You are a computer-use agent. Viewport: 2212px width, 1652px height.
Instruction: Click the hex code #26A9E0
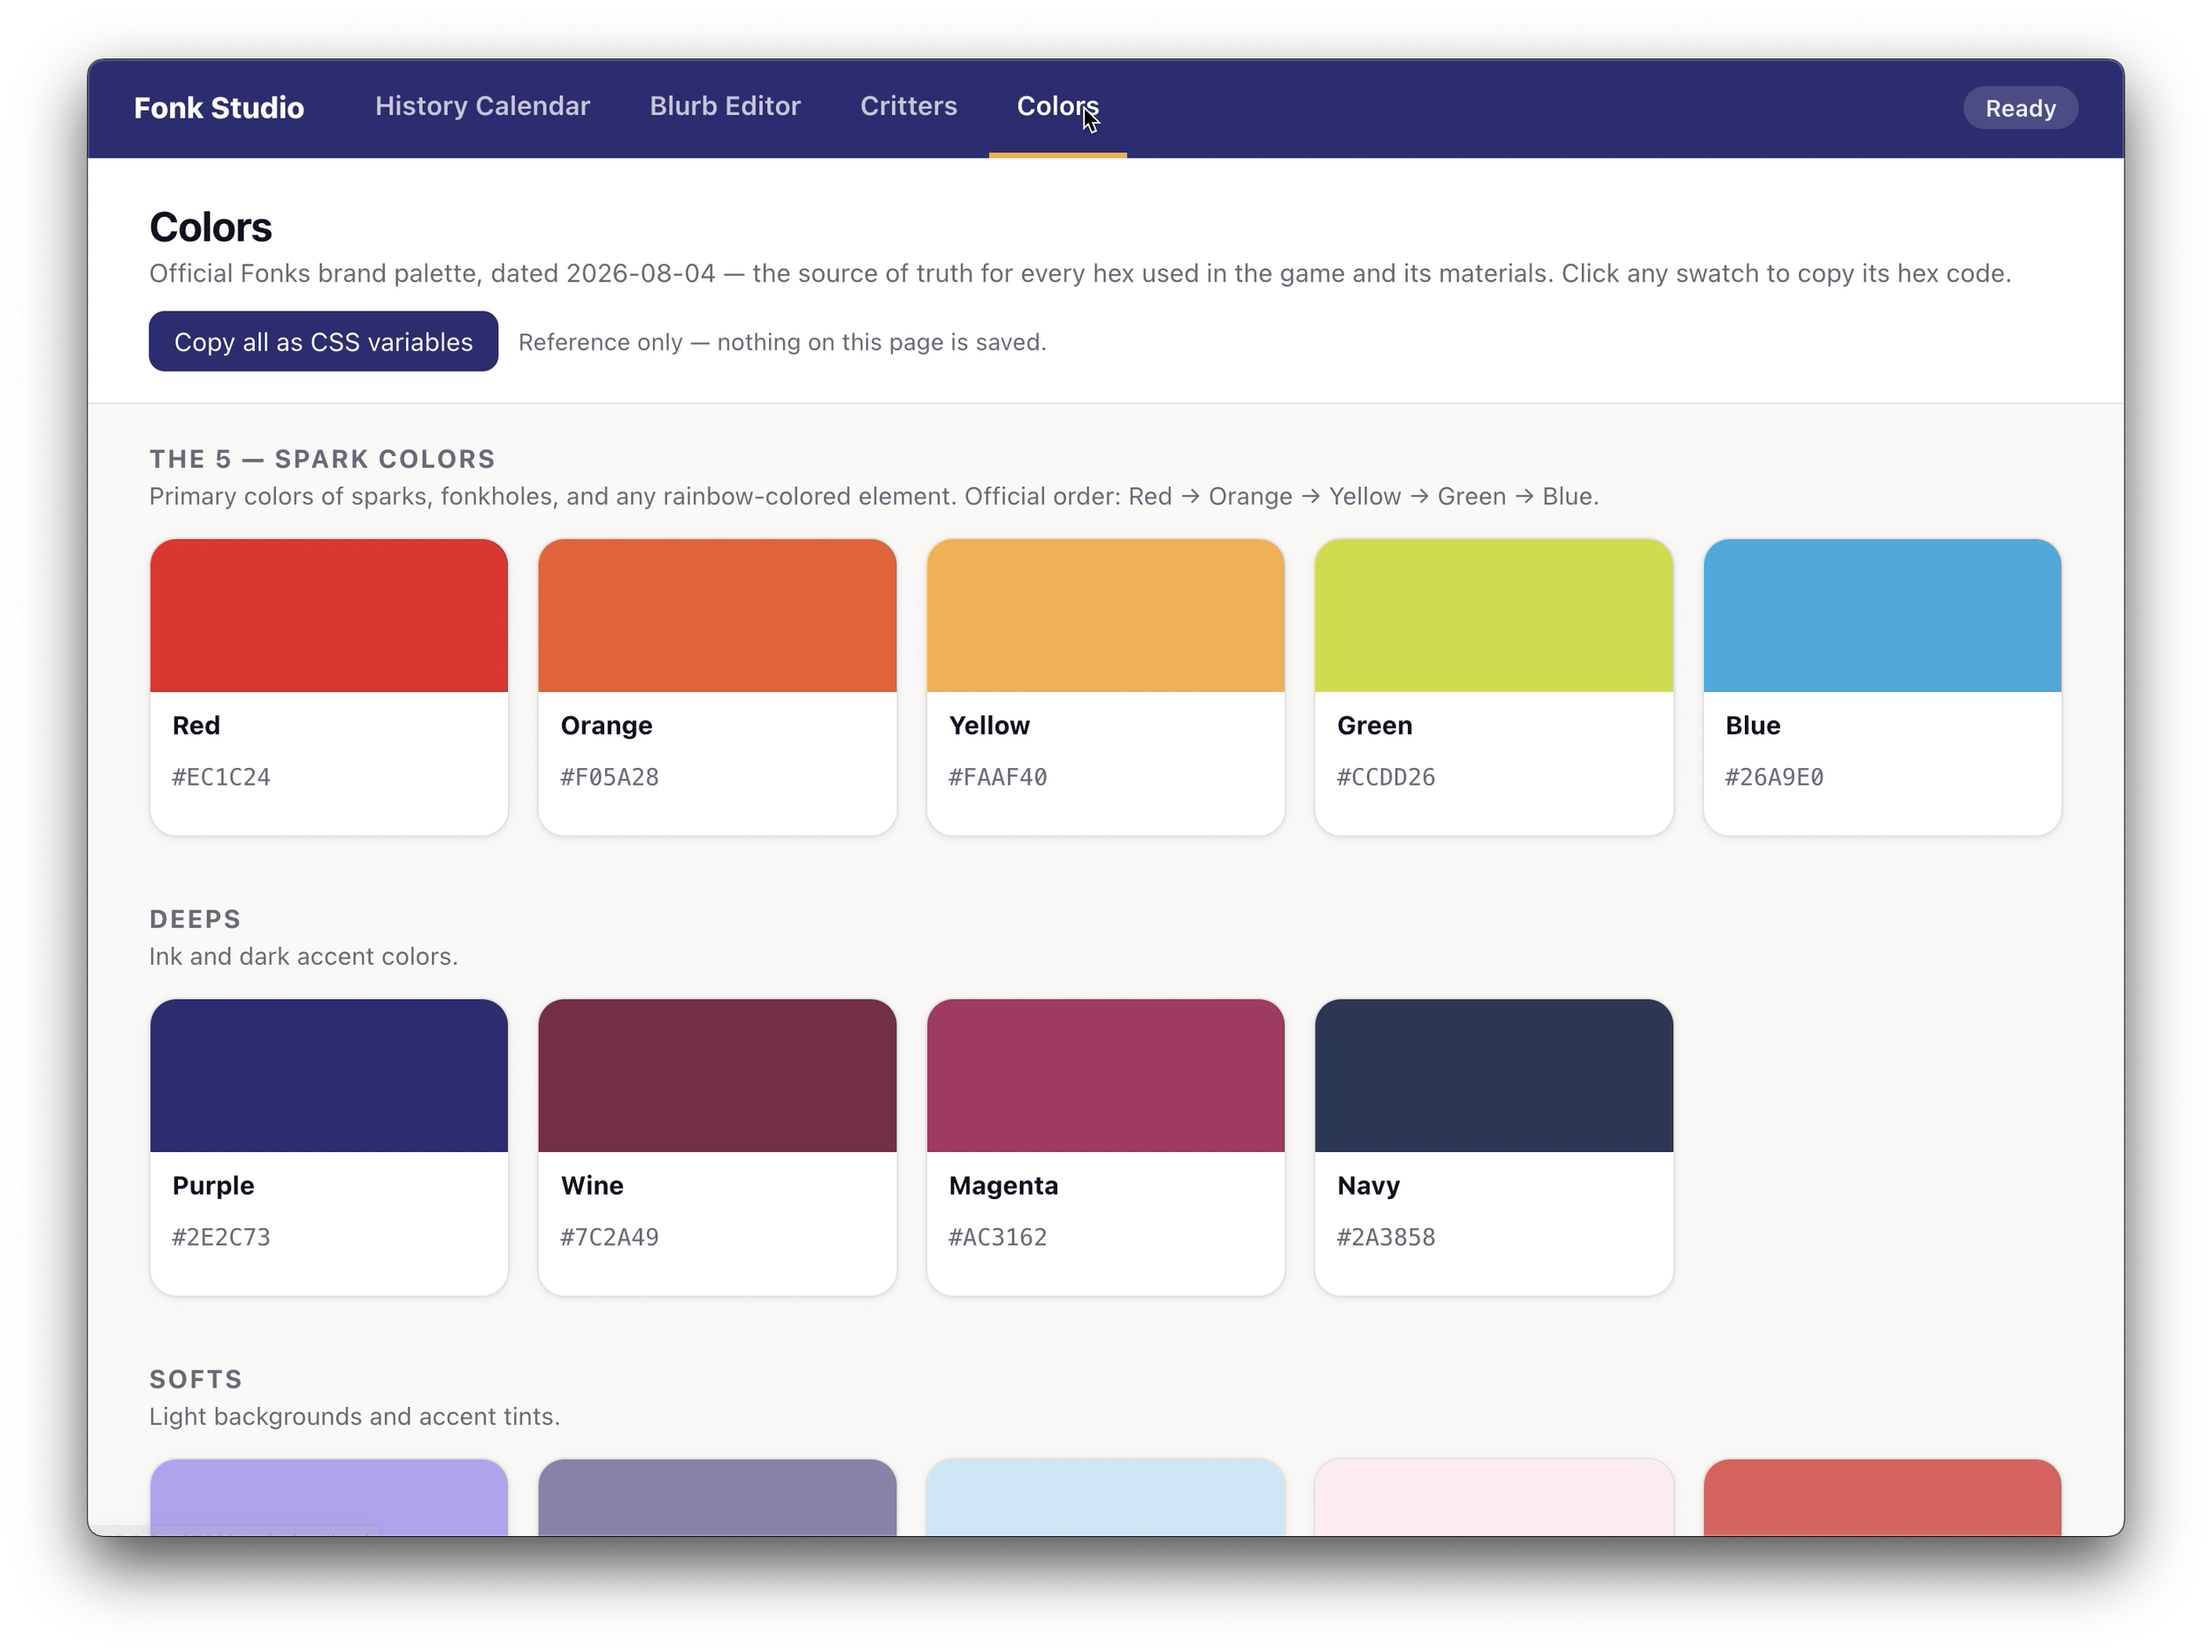1774,777
